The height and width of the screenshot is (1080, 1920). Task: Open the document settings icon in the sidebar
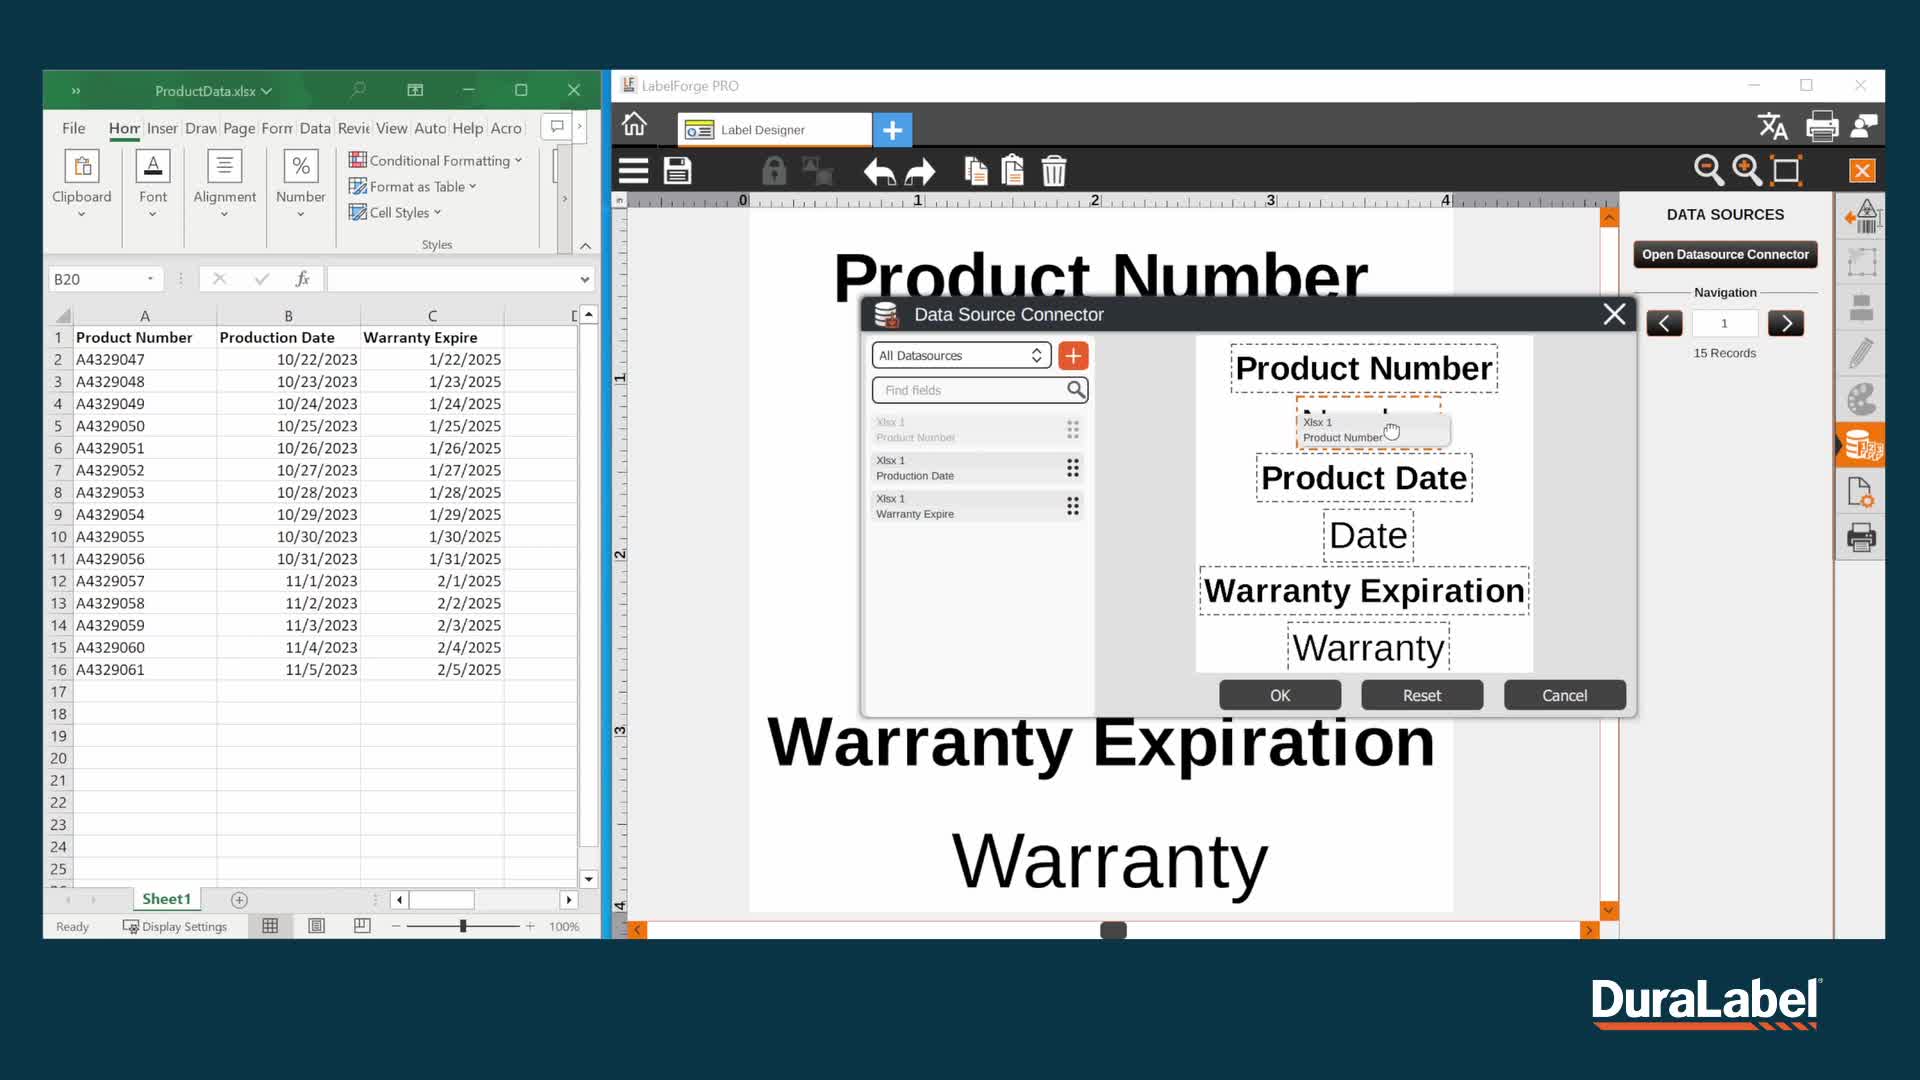(1861, 492)
